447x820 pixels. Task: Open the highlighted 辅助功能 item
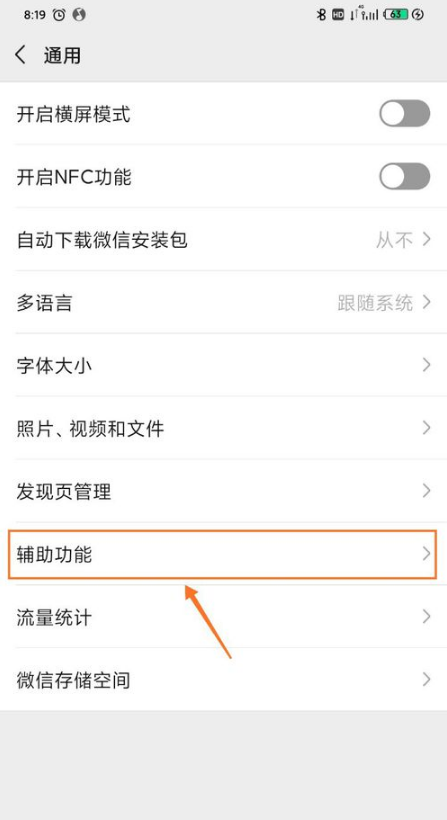223,554
